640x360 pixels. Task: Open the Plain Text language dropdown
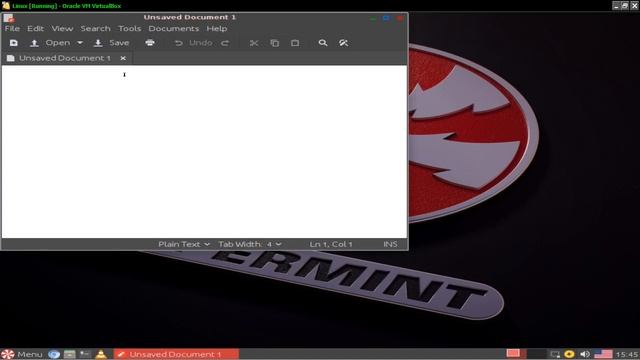point(184,244)
